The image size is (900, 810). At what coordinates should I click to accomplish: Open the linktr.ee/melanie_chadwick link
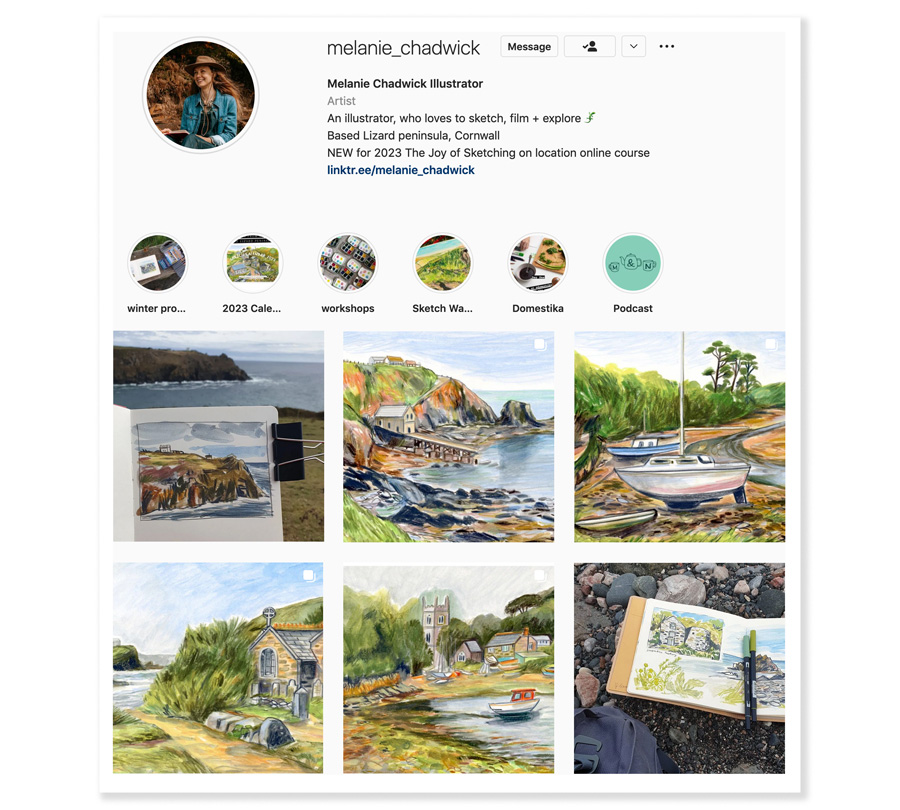401,170
